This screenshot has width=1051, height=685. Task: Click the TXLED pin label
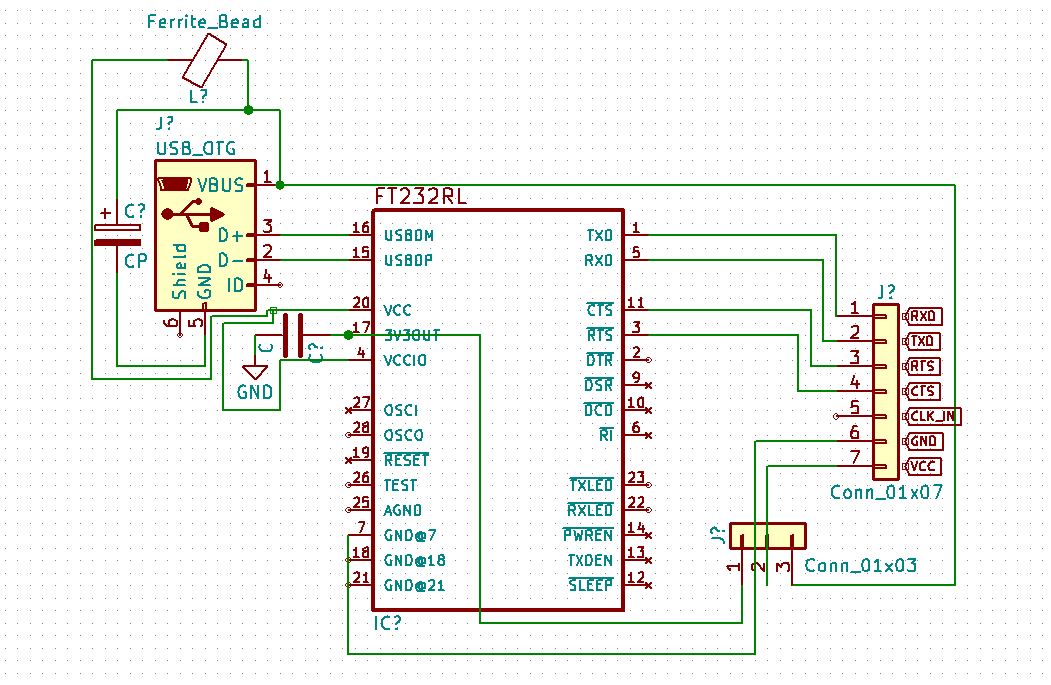[591, 485]
